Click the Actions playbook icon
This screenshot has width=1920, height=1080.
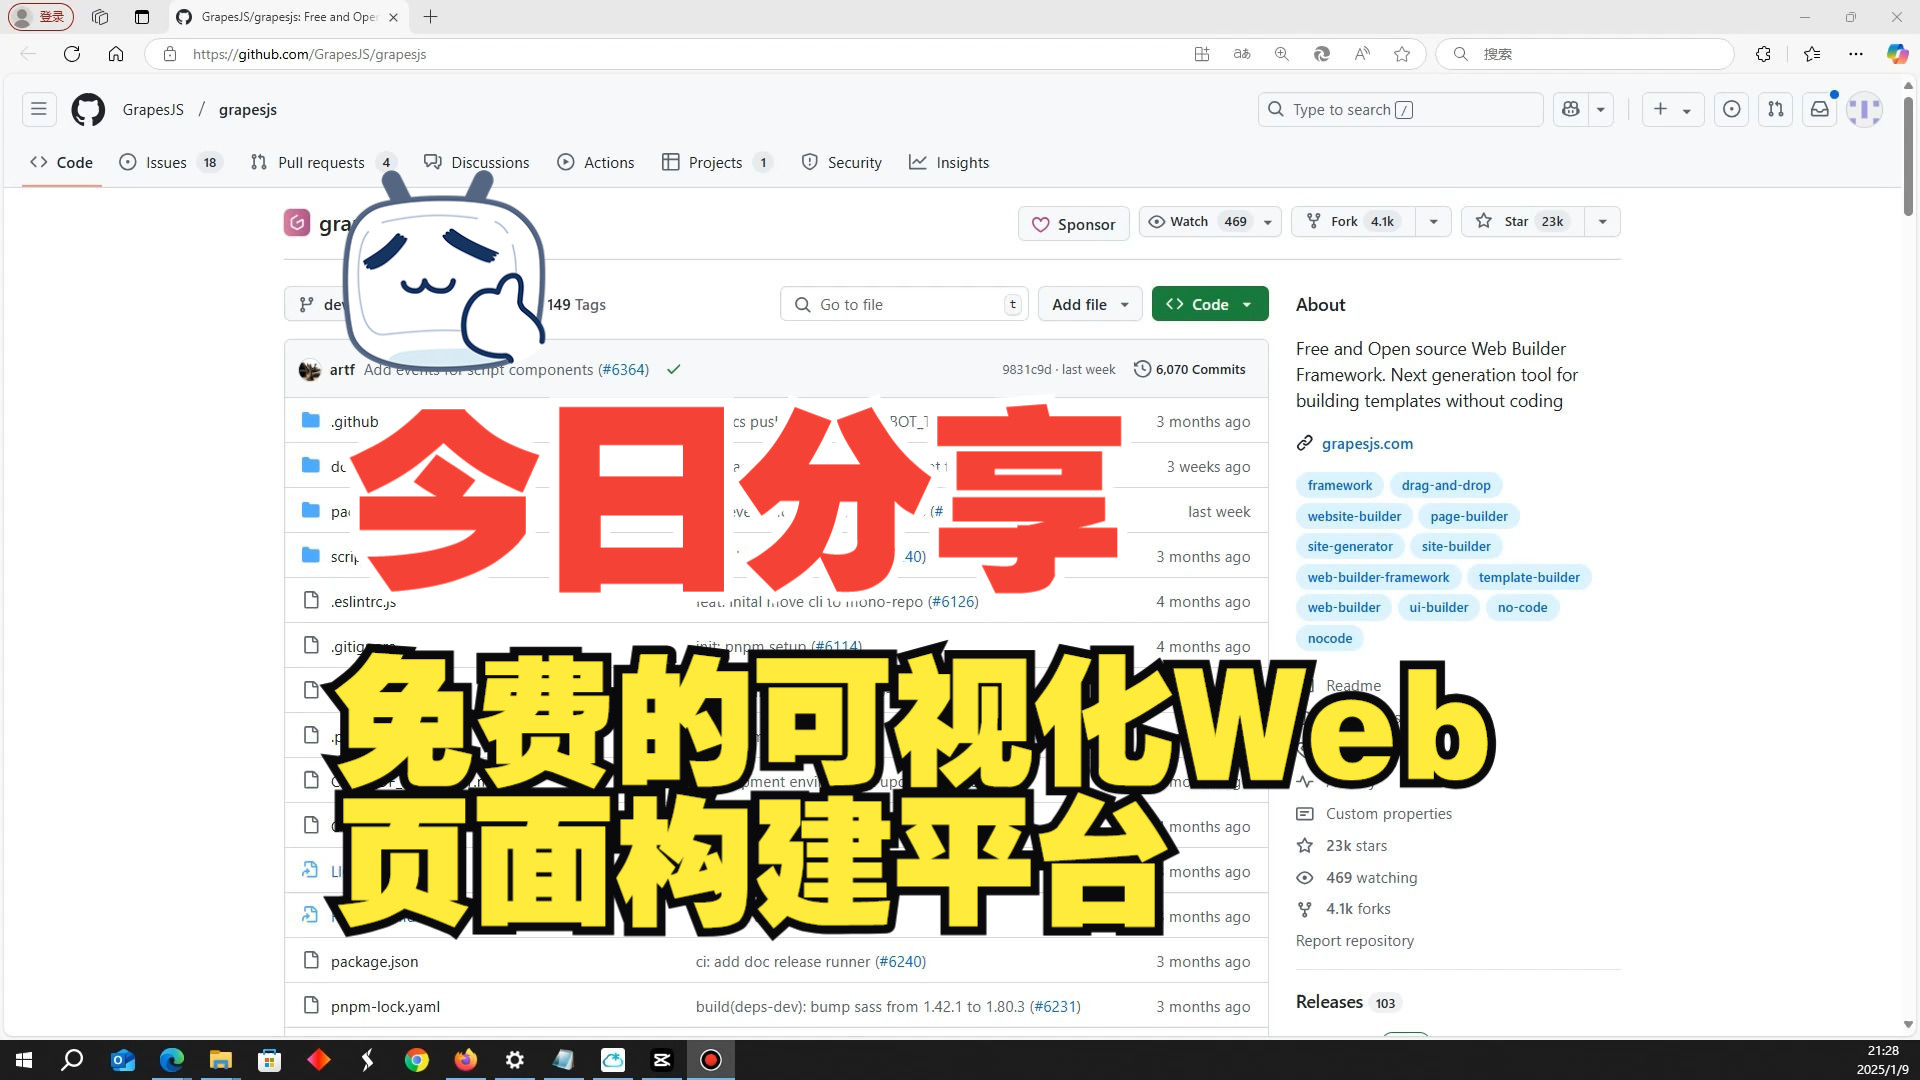(566, 162)
